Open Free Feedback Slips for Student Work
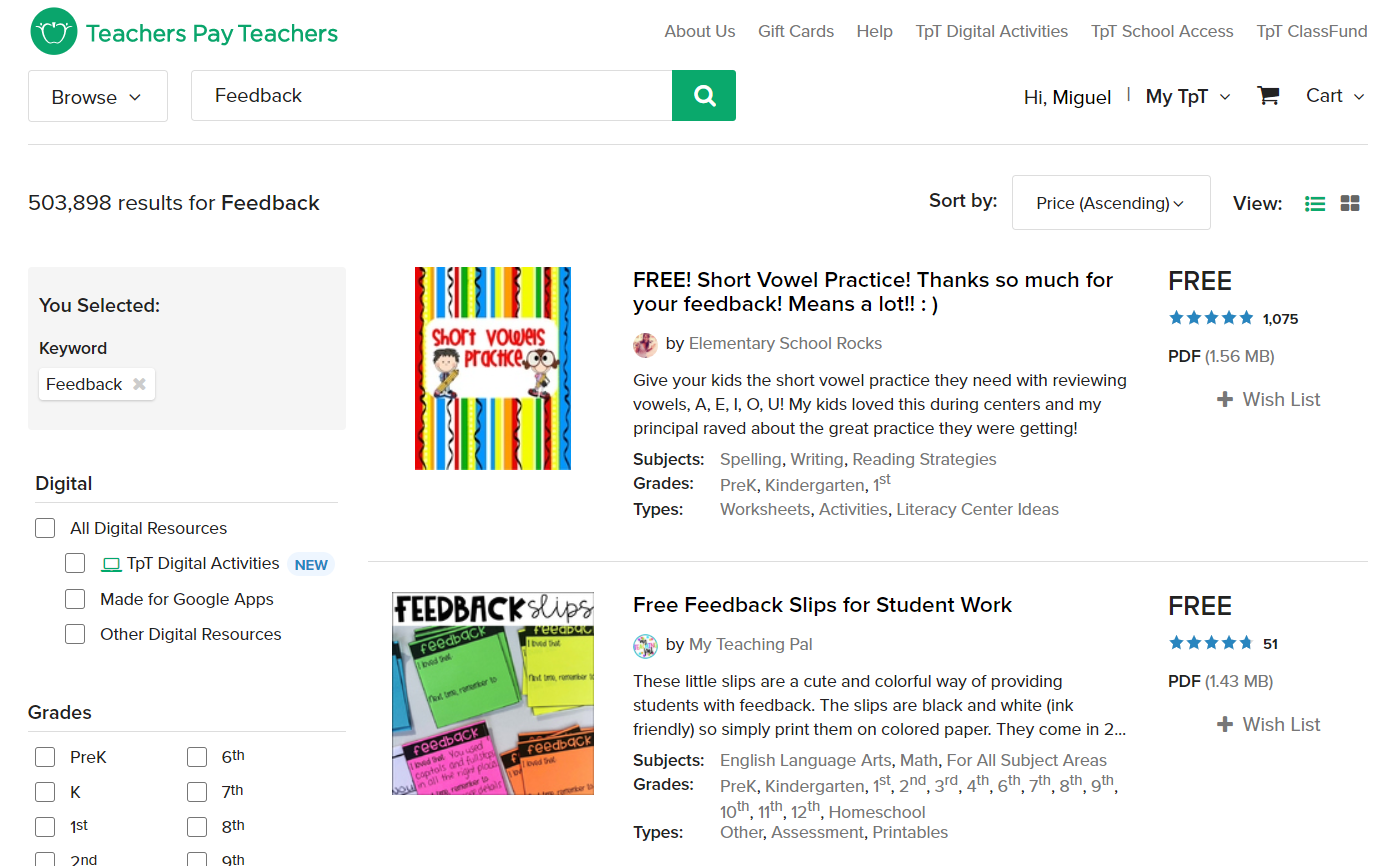The image size is (1382, 866). coord(822,605)
